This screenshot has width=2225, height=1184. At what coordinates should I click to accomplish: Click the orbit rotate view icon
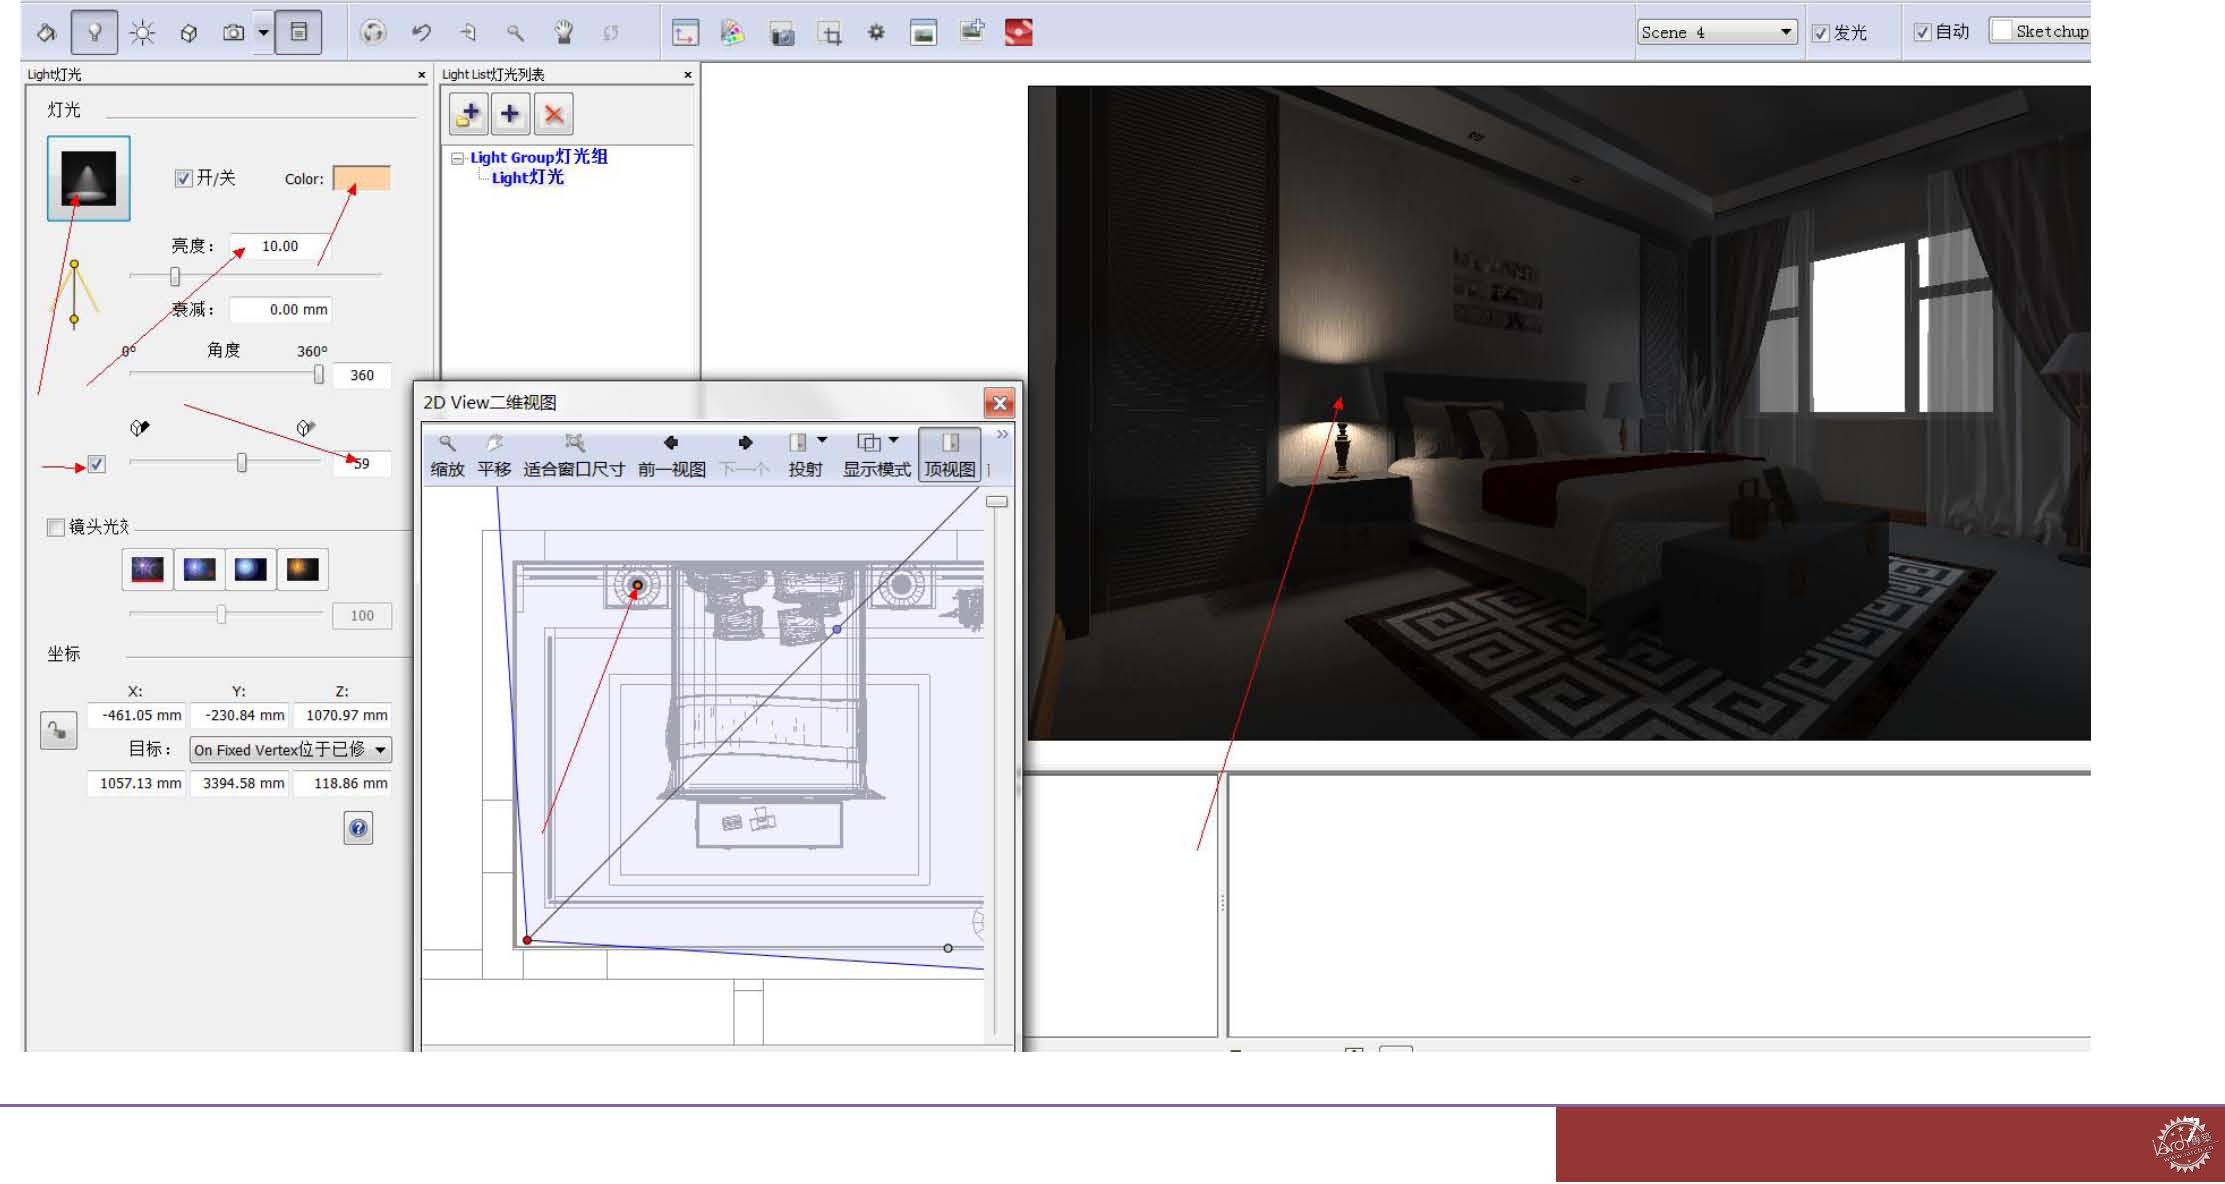(373, 32)
